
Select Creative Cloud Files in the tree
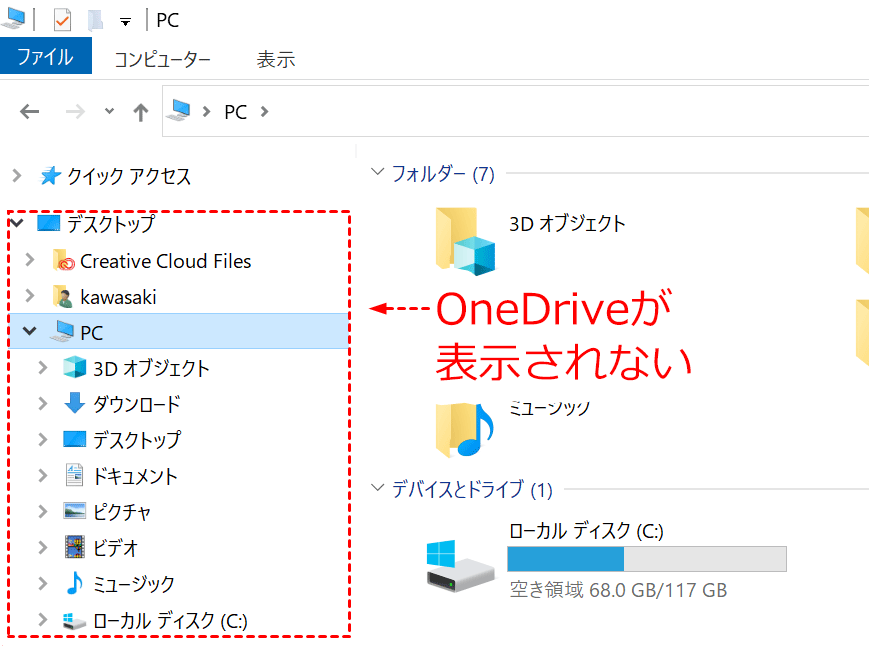click(x=165, y=261)
